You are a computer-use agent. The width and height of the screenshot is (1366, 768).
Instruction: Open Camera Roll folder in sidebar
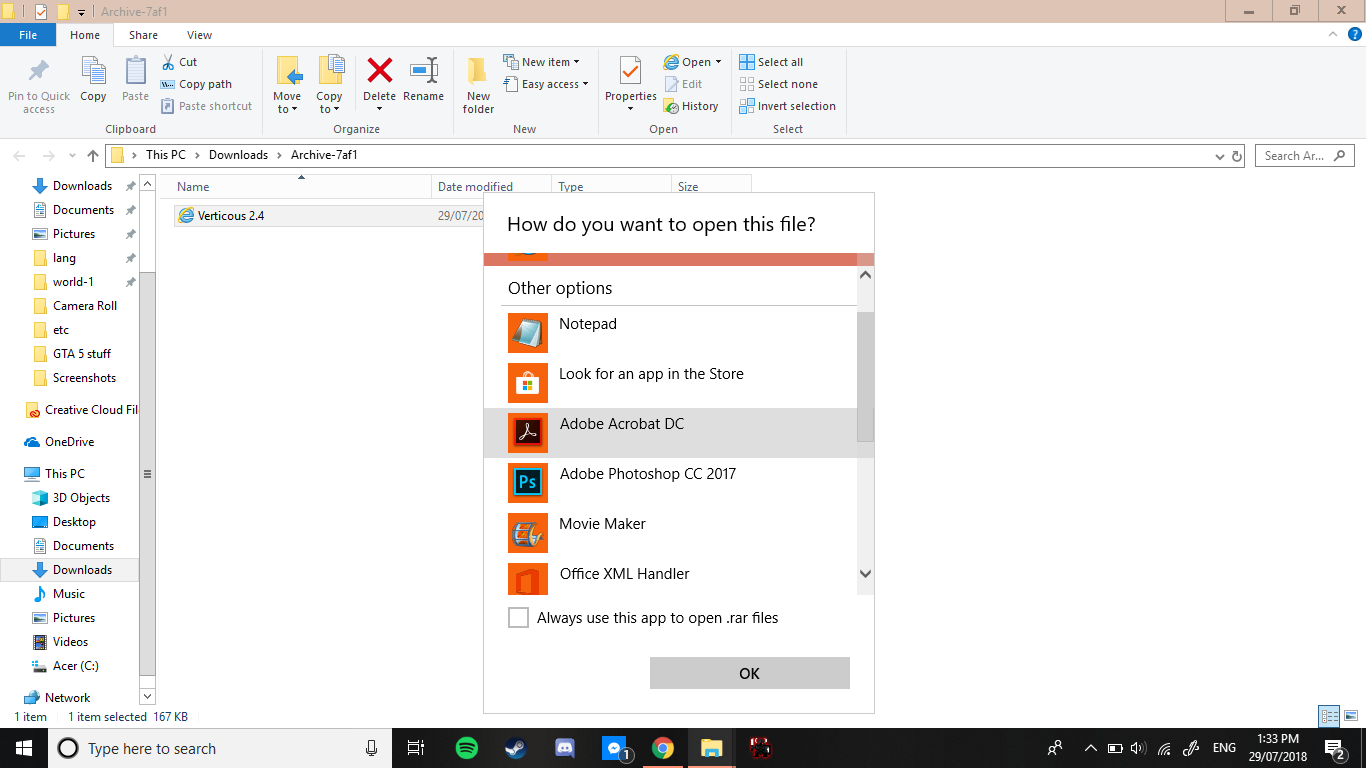coord(85,306)
